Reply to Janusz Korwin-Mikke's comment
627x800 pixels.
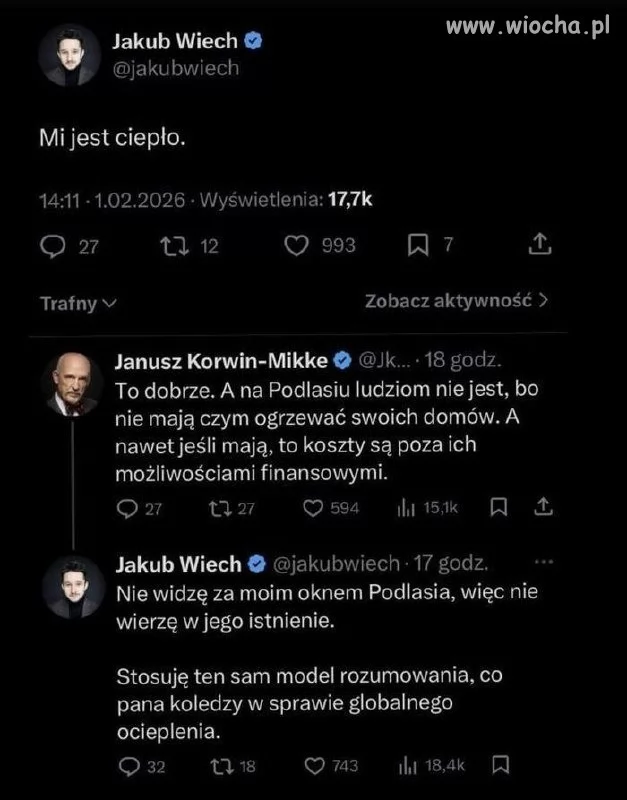click(x=127, y=508)
